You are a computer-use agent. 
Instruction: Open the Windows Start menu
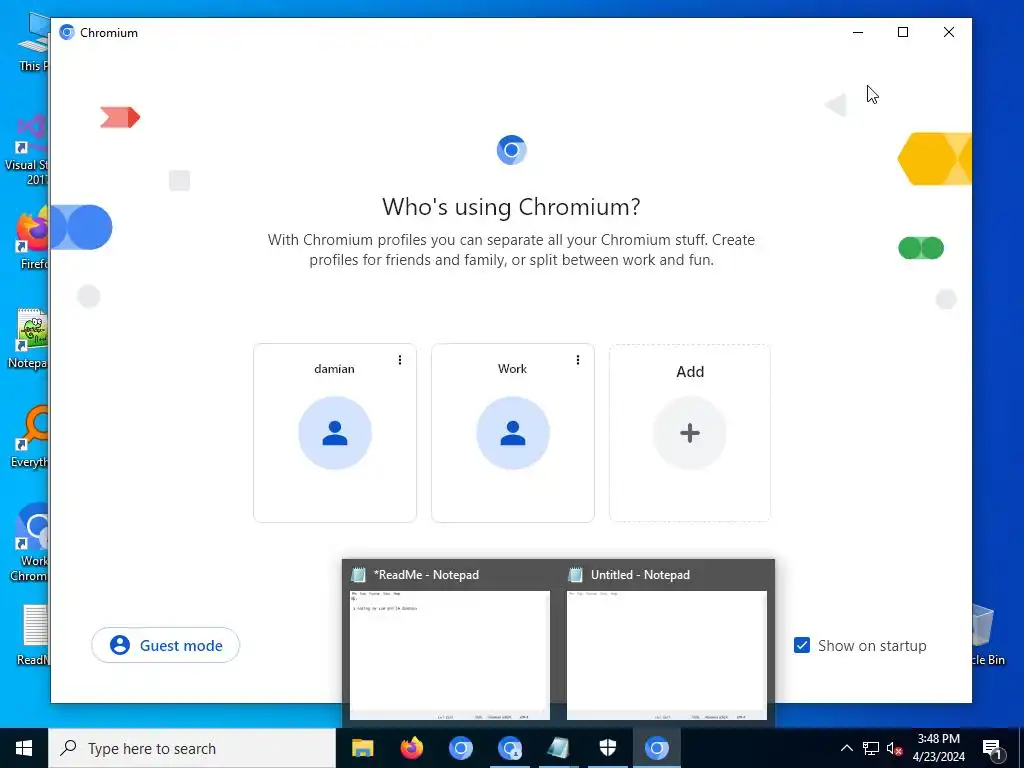click(x=24, y=748)
